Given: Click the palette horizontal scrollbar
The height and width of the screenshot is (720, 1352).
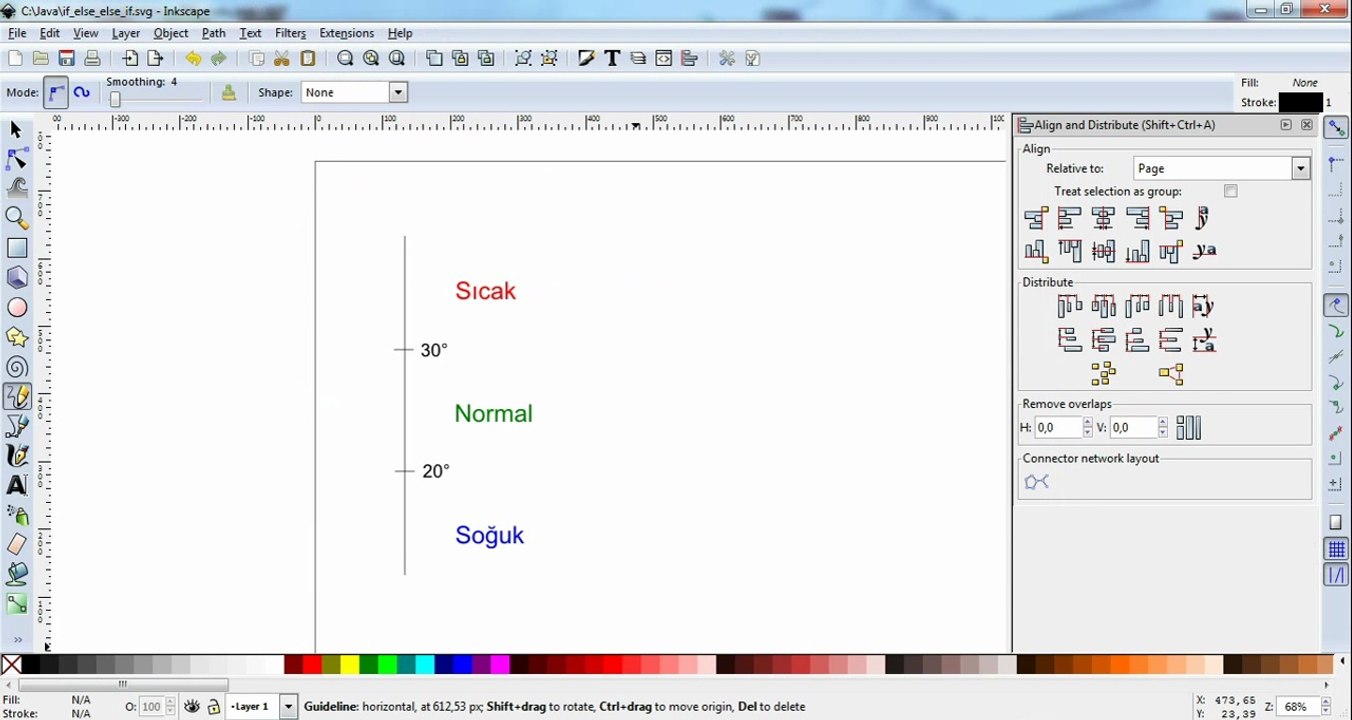Looking at the screenshot, I should [x=123, y=685].
